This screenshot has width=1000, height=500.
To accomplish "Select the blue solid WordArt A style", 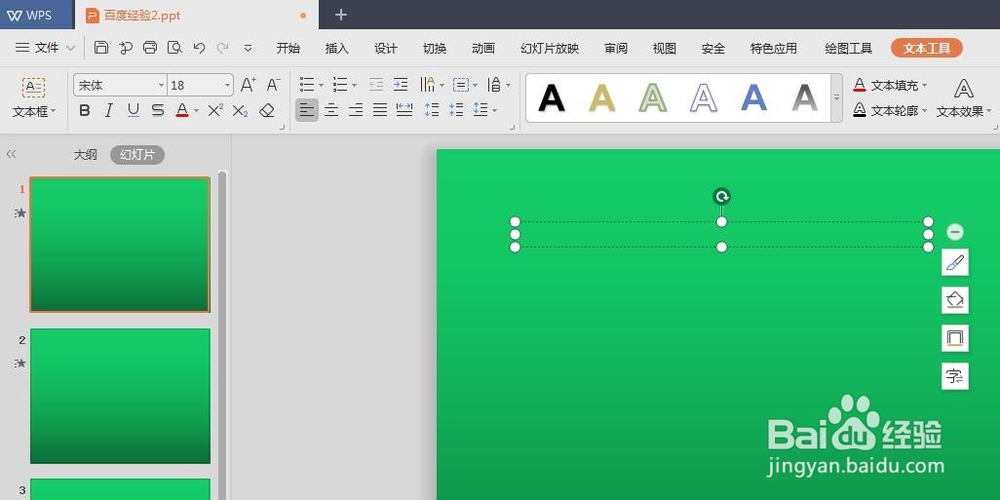I will coord(754,98).
